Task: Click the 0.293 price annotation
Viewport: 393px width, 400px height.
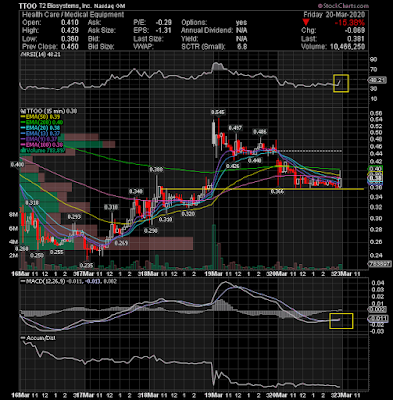Action: pyautogui.click(x=74, y=217)
